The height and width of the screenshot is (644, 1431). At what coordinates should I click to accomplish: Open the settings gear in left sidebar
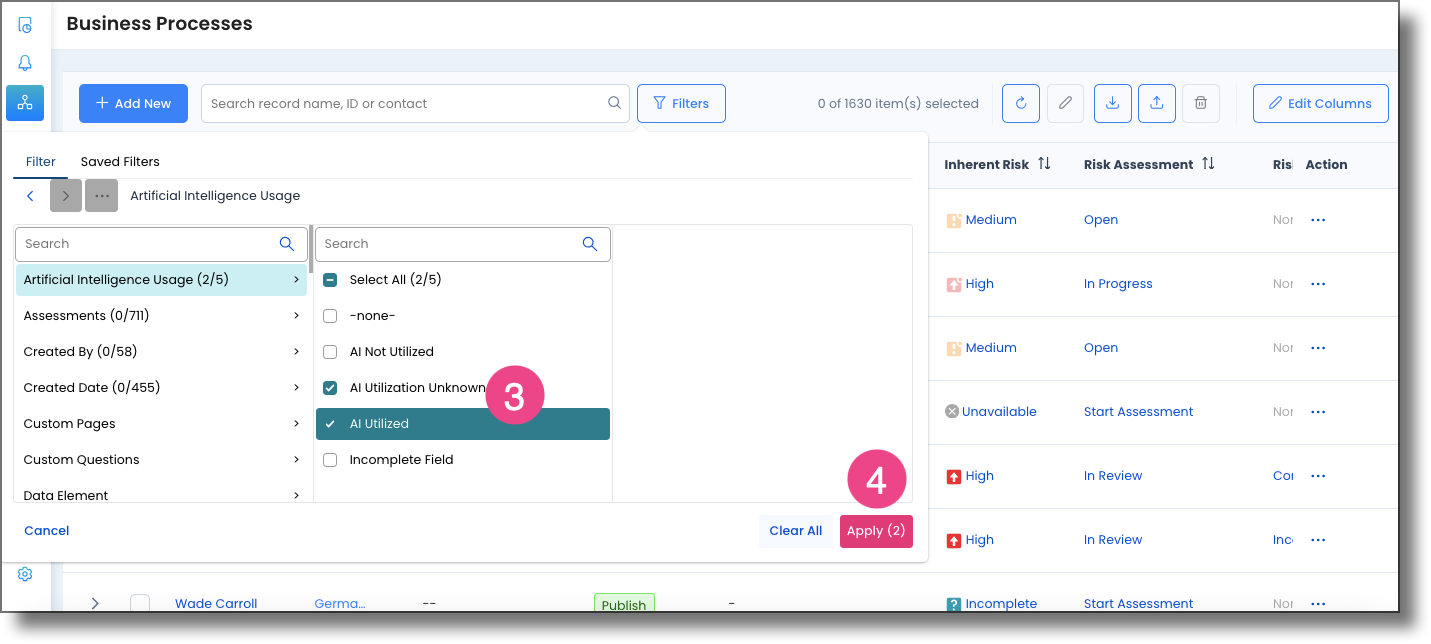[25, 574]
